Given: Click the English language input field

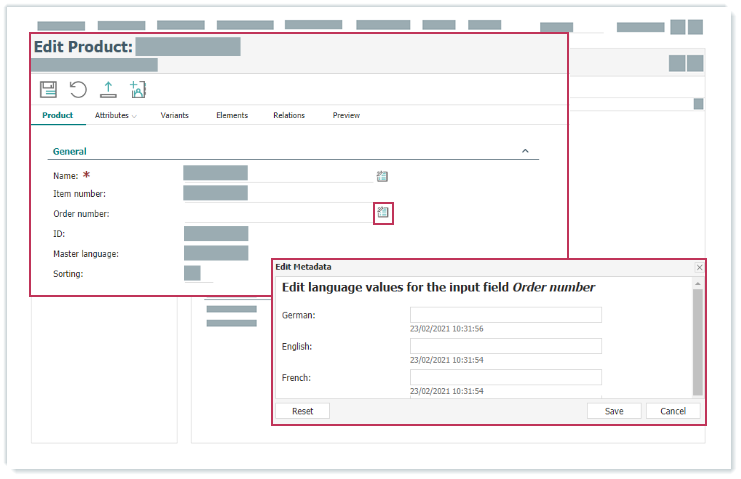Looking at the screenshot, I should (x=505, y=346).
